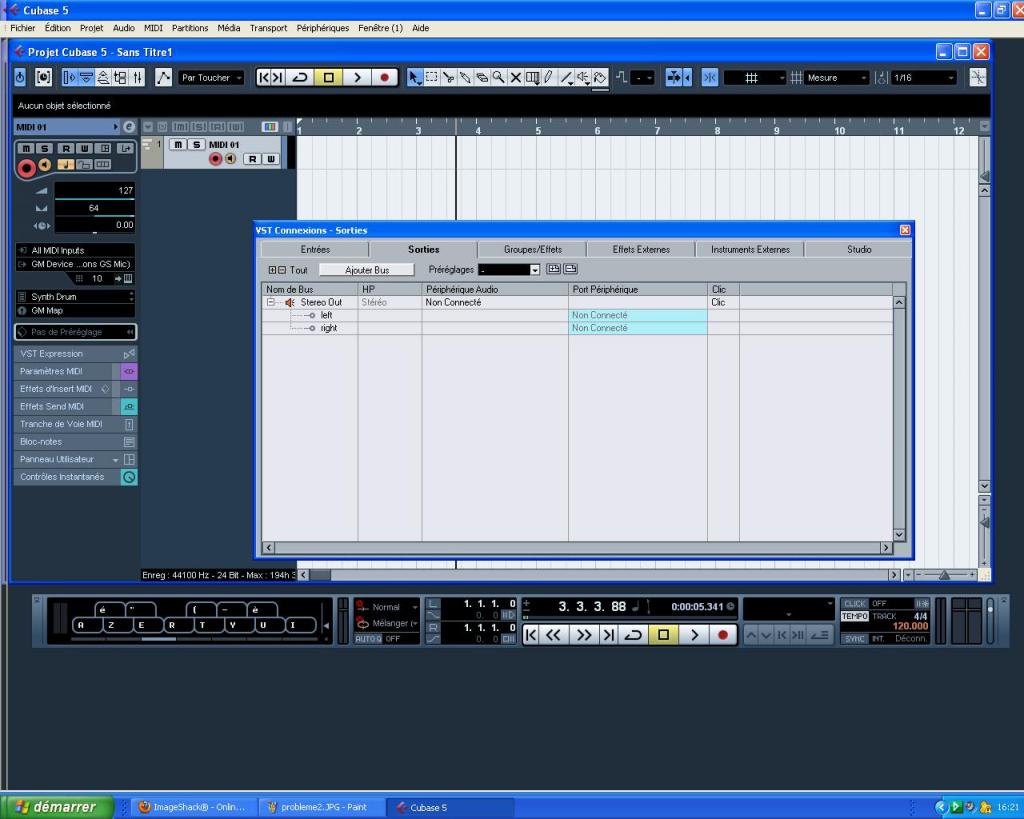This screenshot has height=819, width=1024.
Task: Click the Edit 'e' button on MIDI 01 inspector
Action: tap(129, 127)
